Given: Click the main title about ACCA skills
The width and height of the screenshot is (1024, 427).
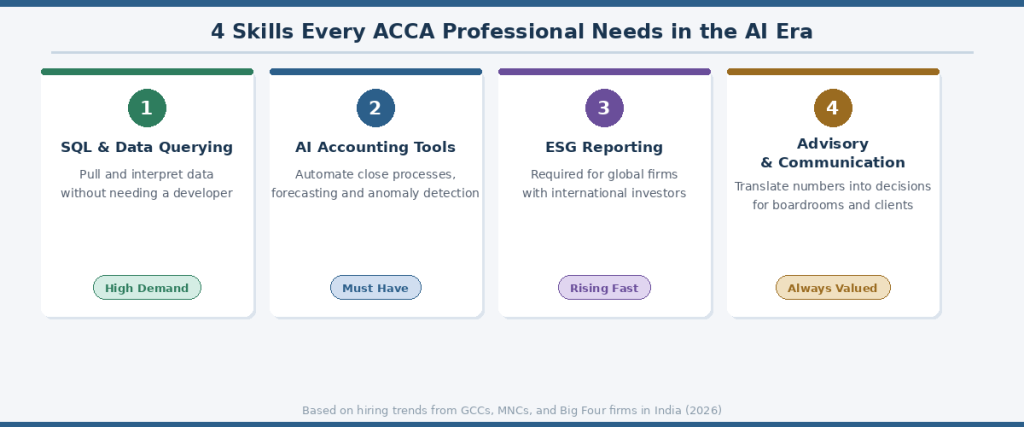Looking at the screenshot, I should [512, 31].
